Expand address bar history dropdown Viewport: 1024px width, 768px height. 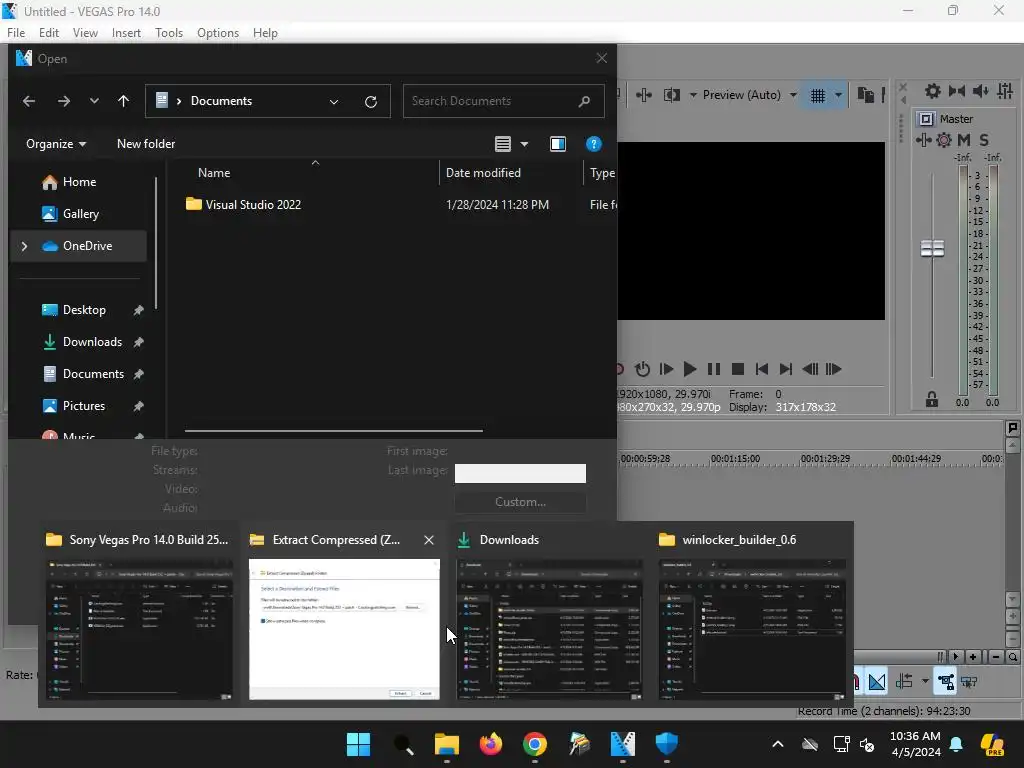pyautogui.click(x=334, y=102)
